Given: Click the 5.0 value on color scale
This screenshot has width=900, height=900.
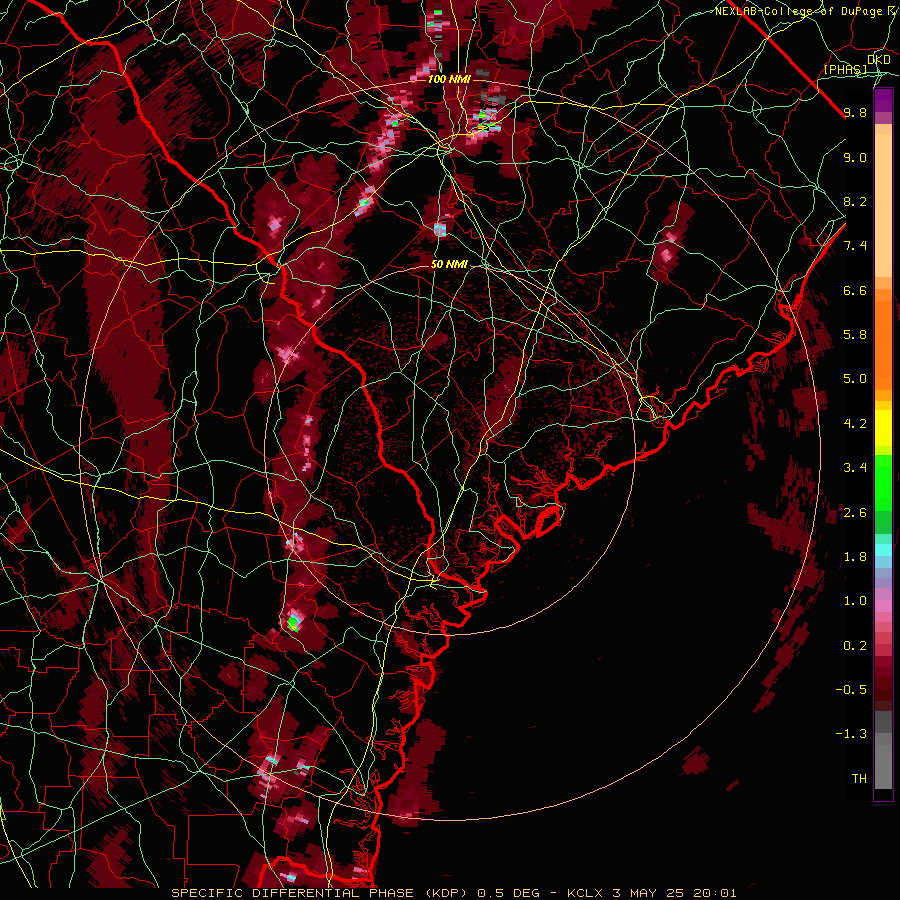Looking at the screenshot, I should (x=855, y=379).
